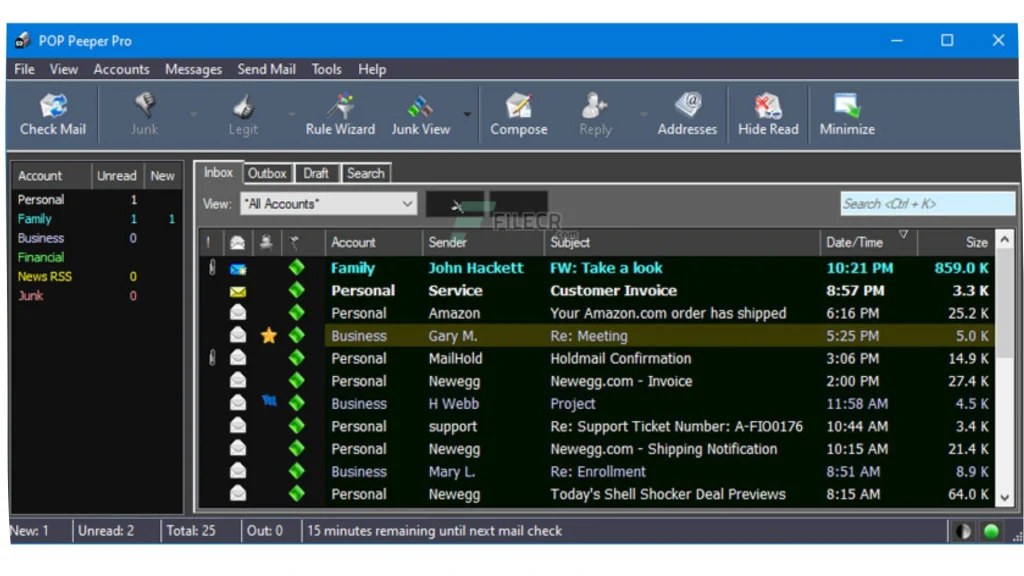The height and width of the screenshot is (576, 1024).
Task: Open the All Accounts view dropdown
Action: pos(409,203)
